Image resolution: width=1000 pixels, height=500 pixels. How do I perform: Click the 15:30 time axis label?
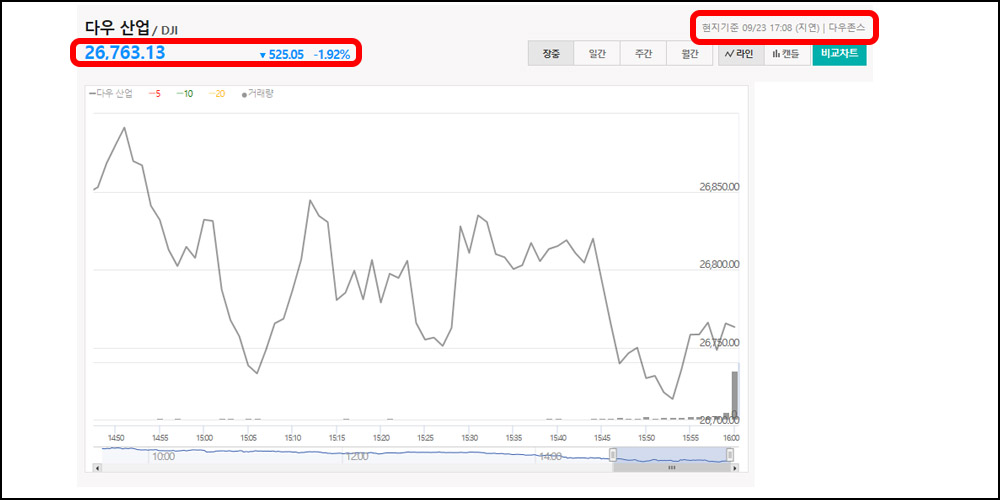pyautogui.click(x=469, y=438)
